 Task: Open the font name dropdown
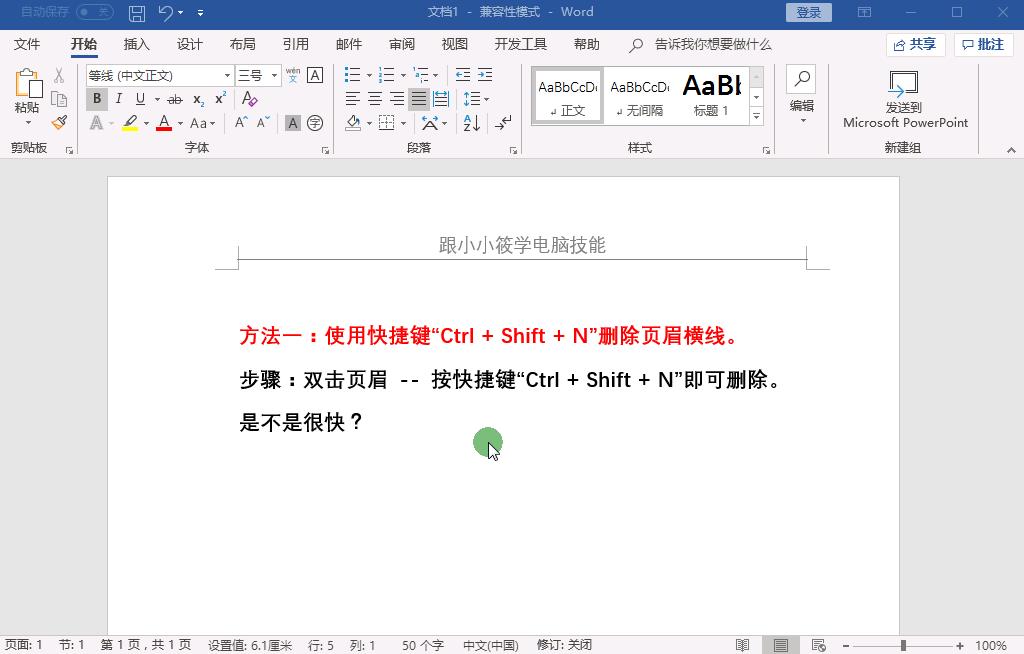click(228, 75)
